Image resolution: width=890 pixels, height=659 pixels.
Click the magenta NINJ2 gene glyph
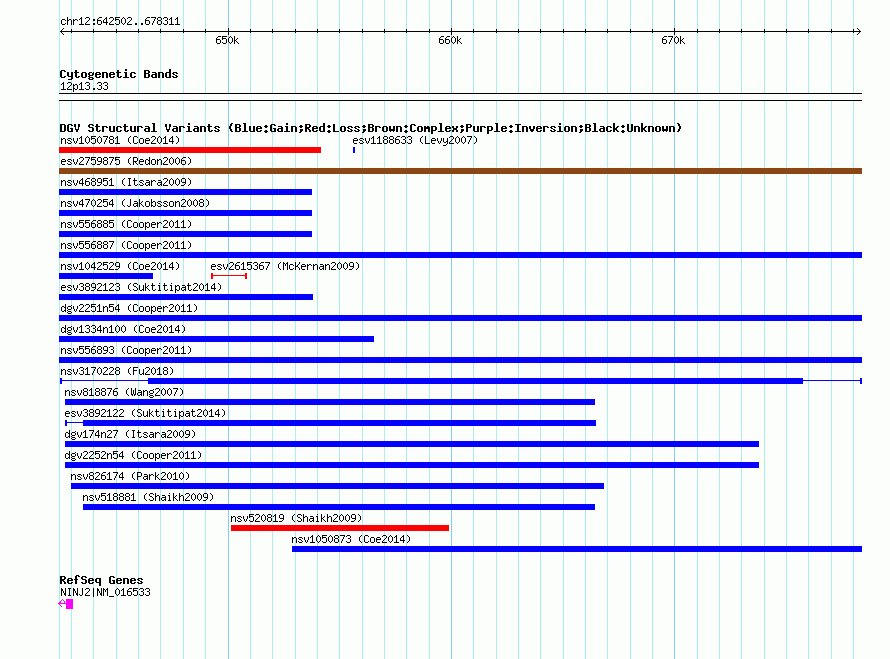pos(66,604)
